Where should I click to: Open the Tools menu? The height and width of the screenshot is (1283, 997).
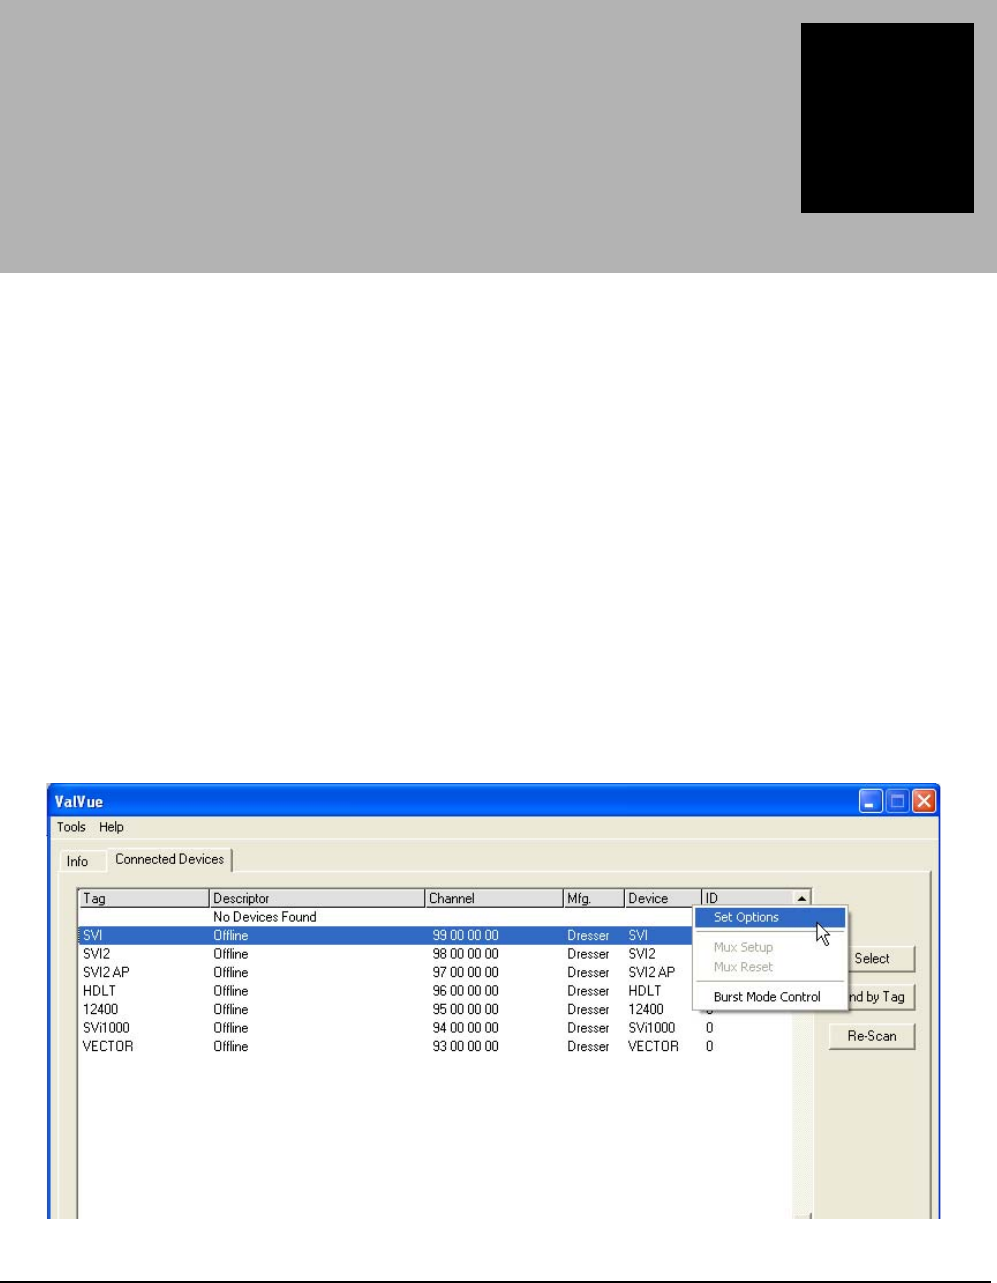71,827
